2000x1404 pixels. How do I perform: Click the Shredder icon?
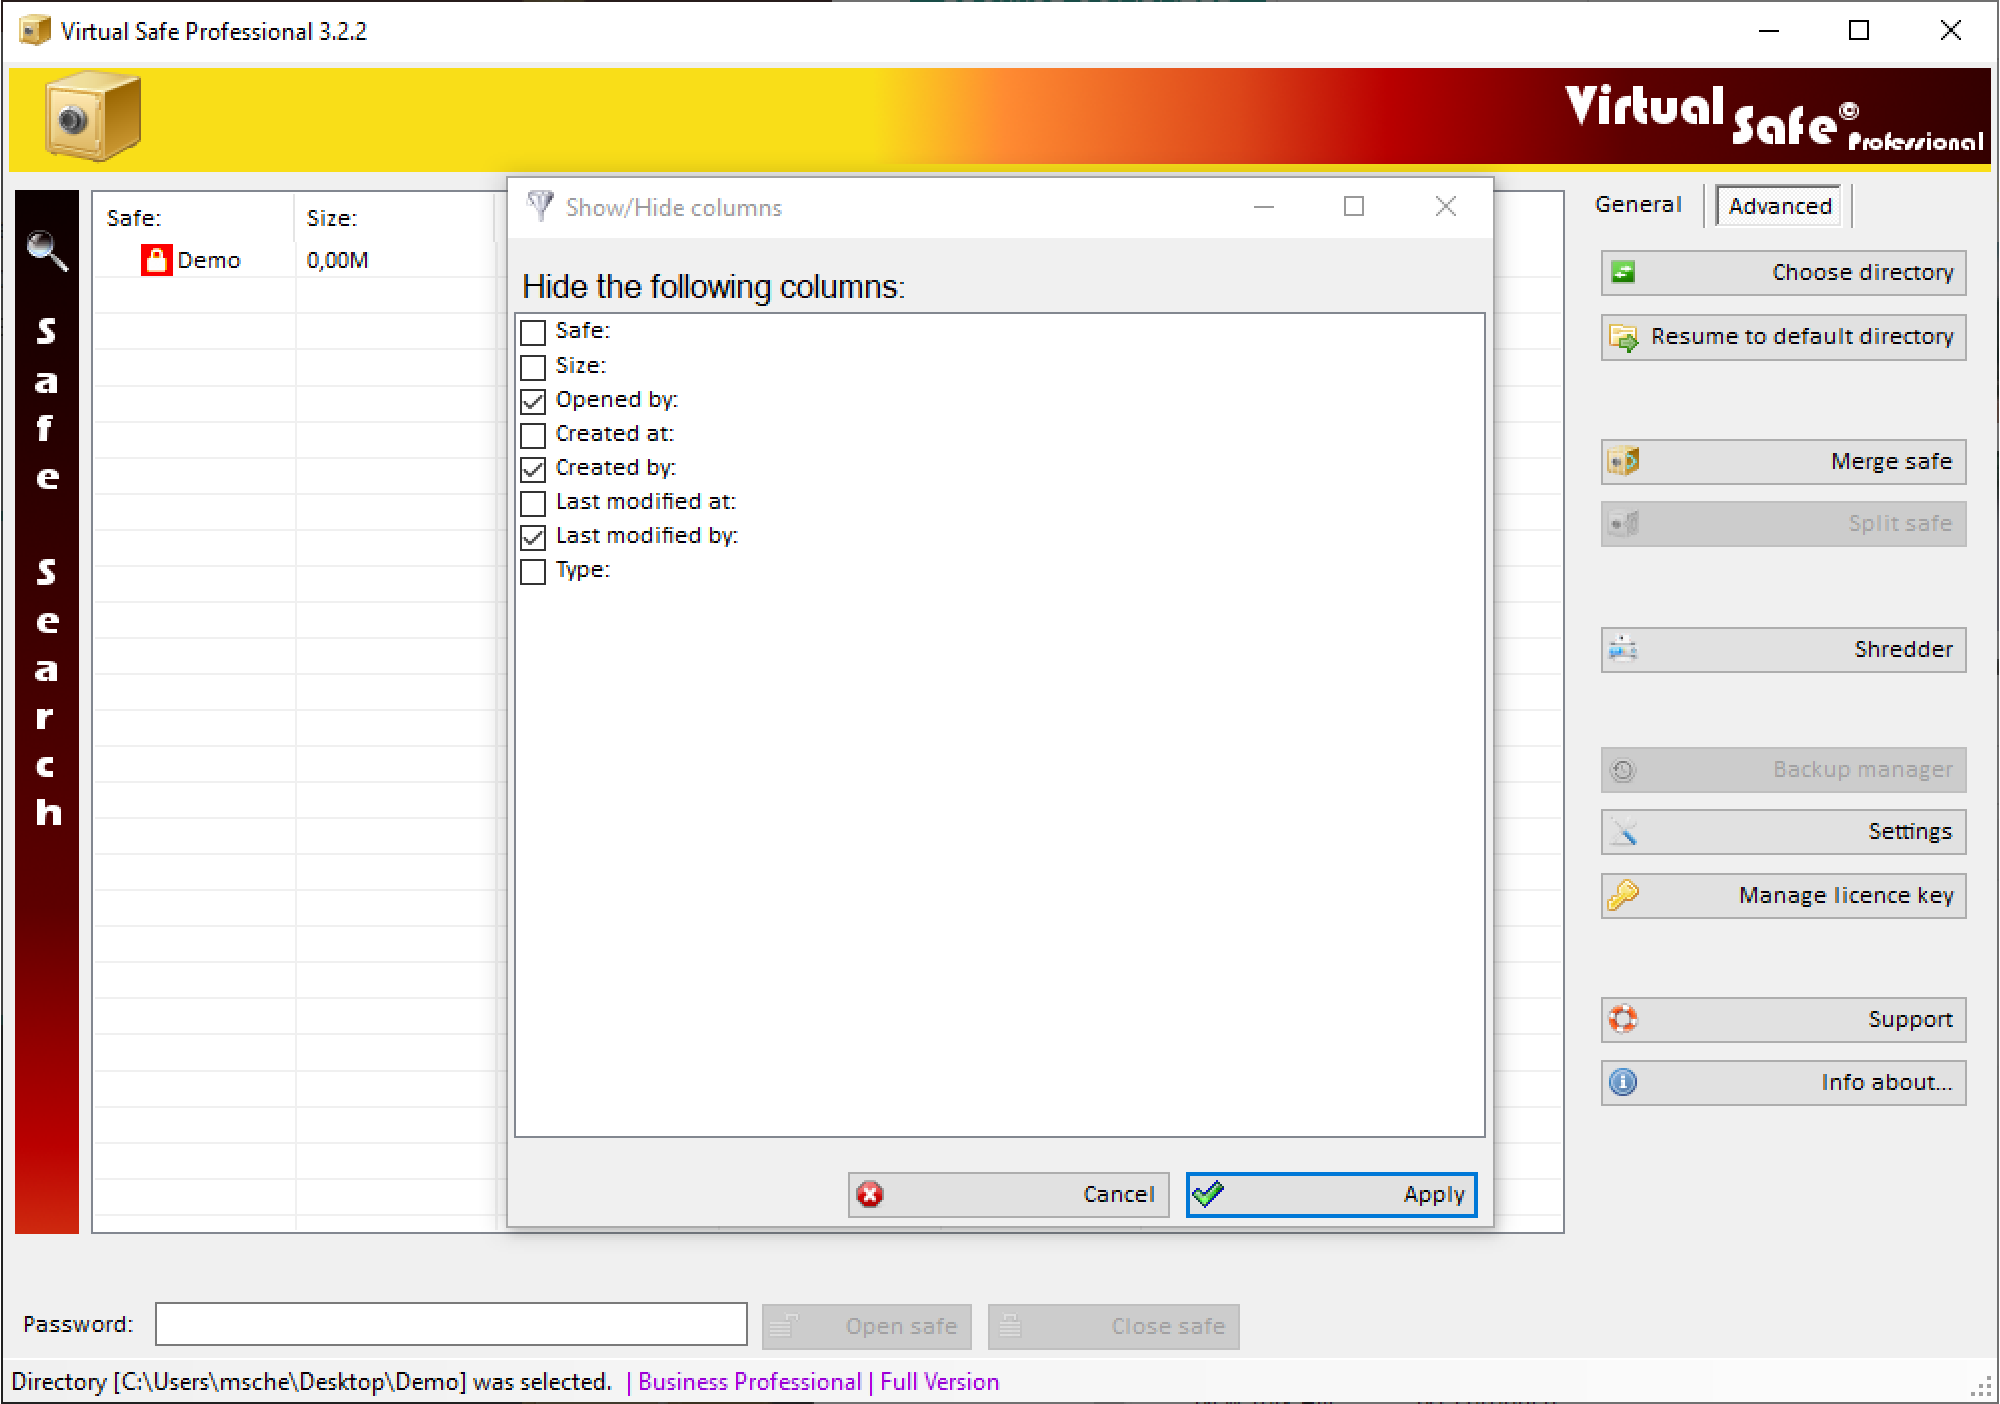click(x=1623, y=650)
